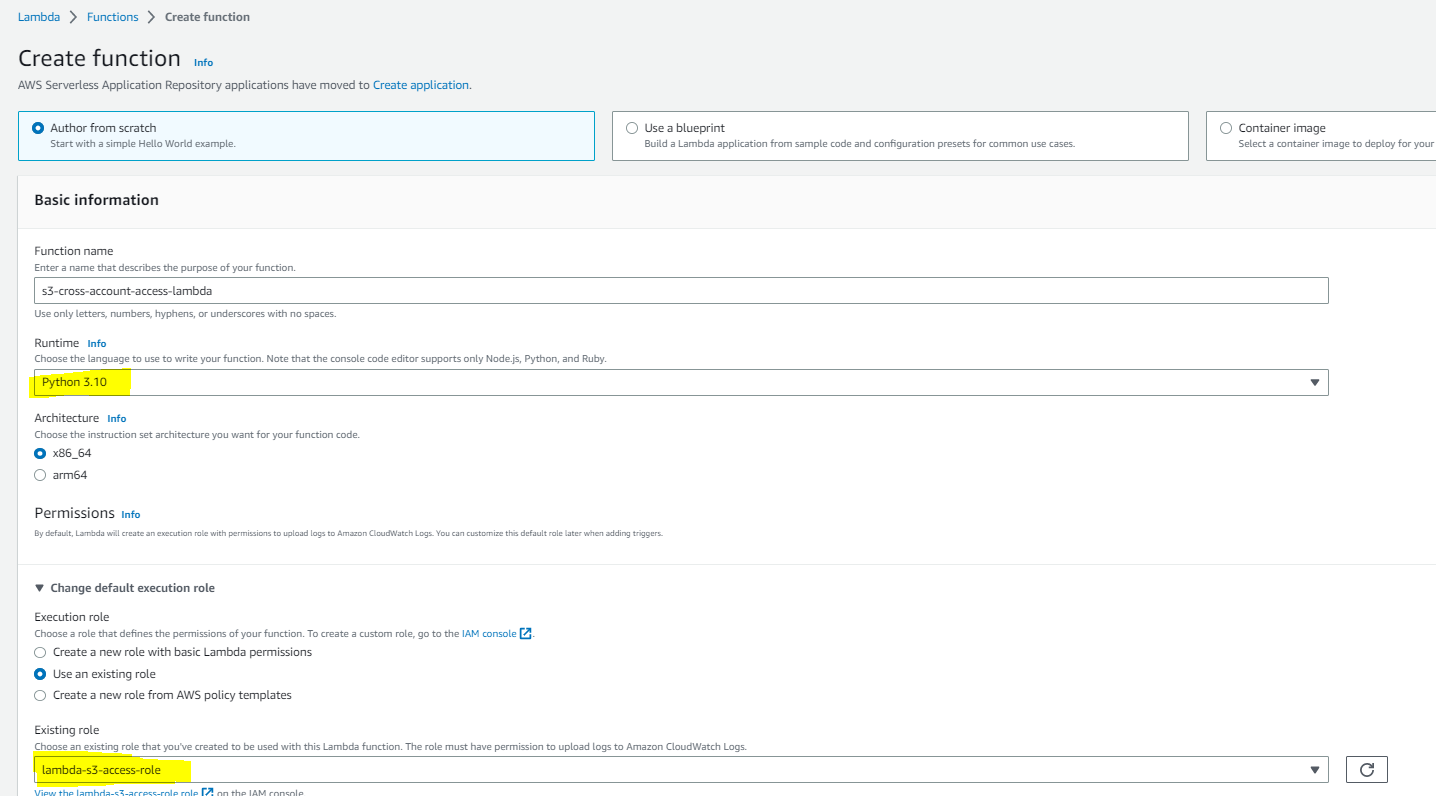Screen dimensions: 1436x796
Task: Open the Runtime dropdown showing Python 3.10
Action: click(680, 382)
